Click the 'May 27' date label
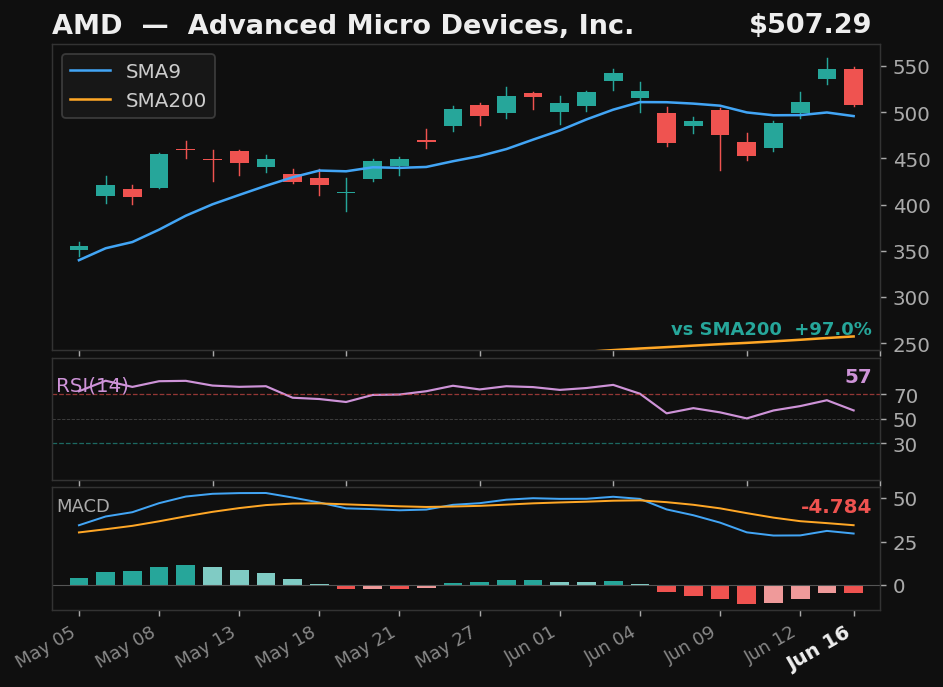This screenshot has width=943, height=687. [446, 645]
